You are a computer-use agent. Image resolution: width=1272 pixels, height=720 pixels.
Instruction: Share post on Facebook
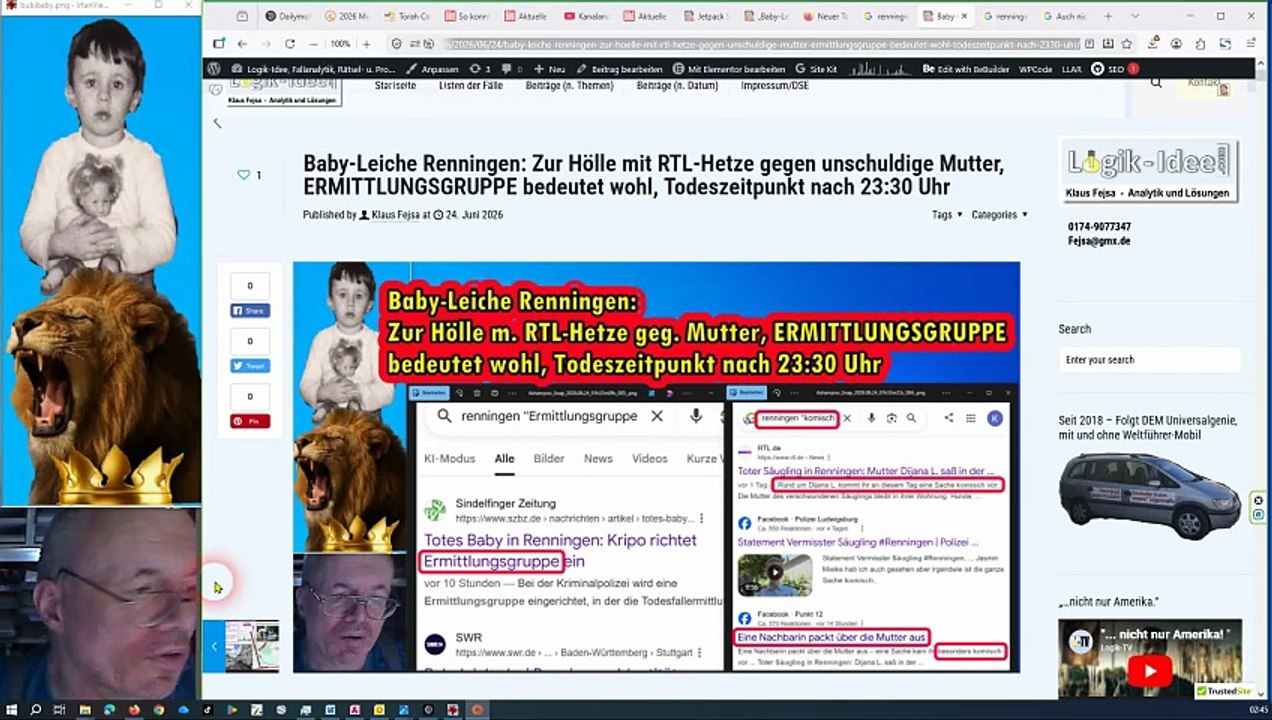point(250,311)
